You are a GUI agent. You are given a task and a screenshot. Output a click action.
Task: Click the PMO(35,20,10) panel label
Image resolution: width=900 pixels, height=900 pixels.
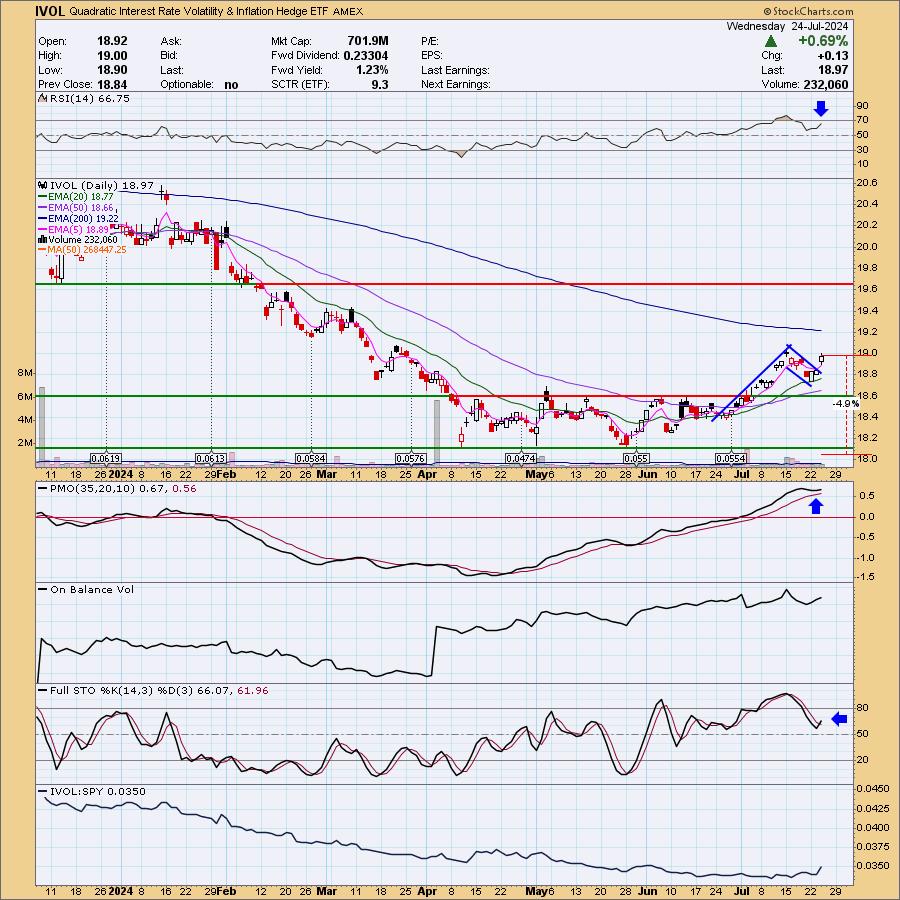(x=117, y=488)
